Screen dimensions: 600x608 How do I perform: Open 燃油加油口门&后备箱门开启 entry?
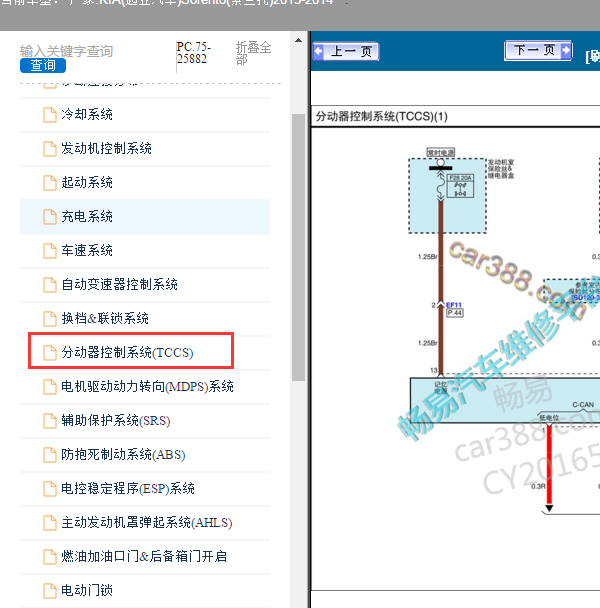point(144,556)
